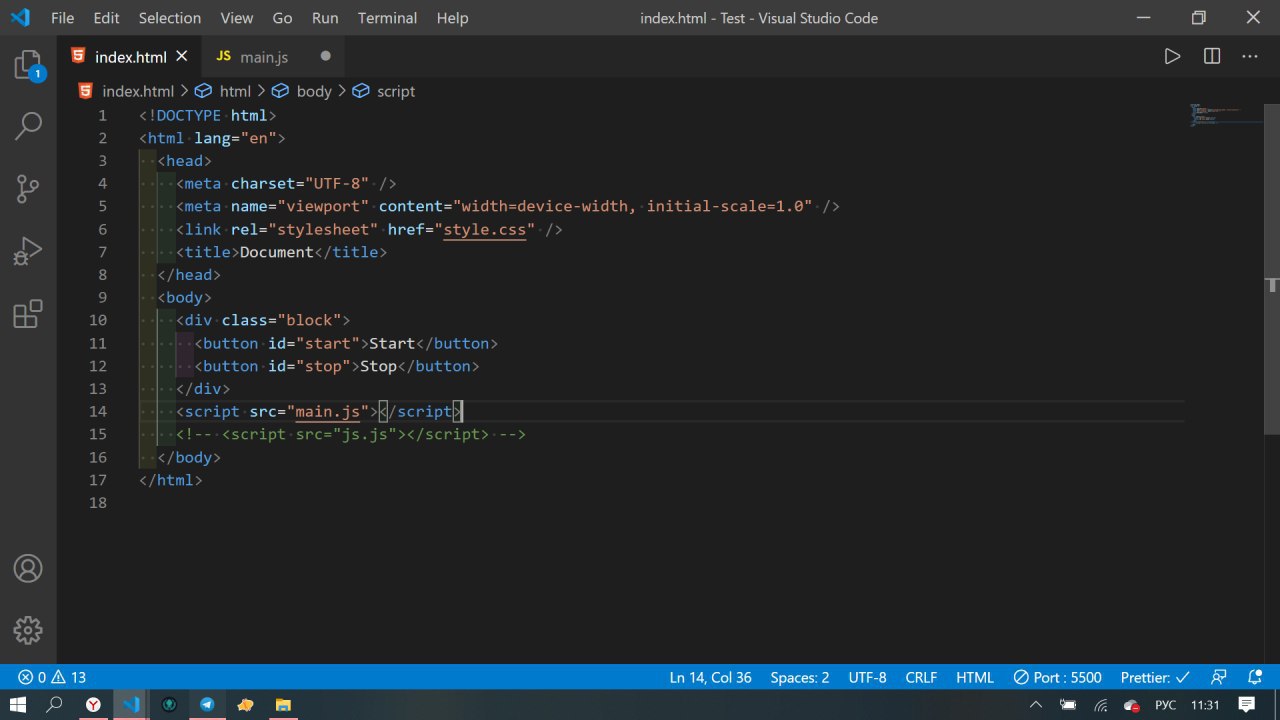The image size is (1280, 720).
Task: Open the File Explorer taskbar icon
Action: (283, 705)
